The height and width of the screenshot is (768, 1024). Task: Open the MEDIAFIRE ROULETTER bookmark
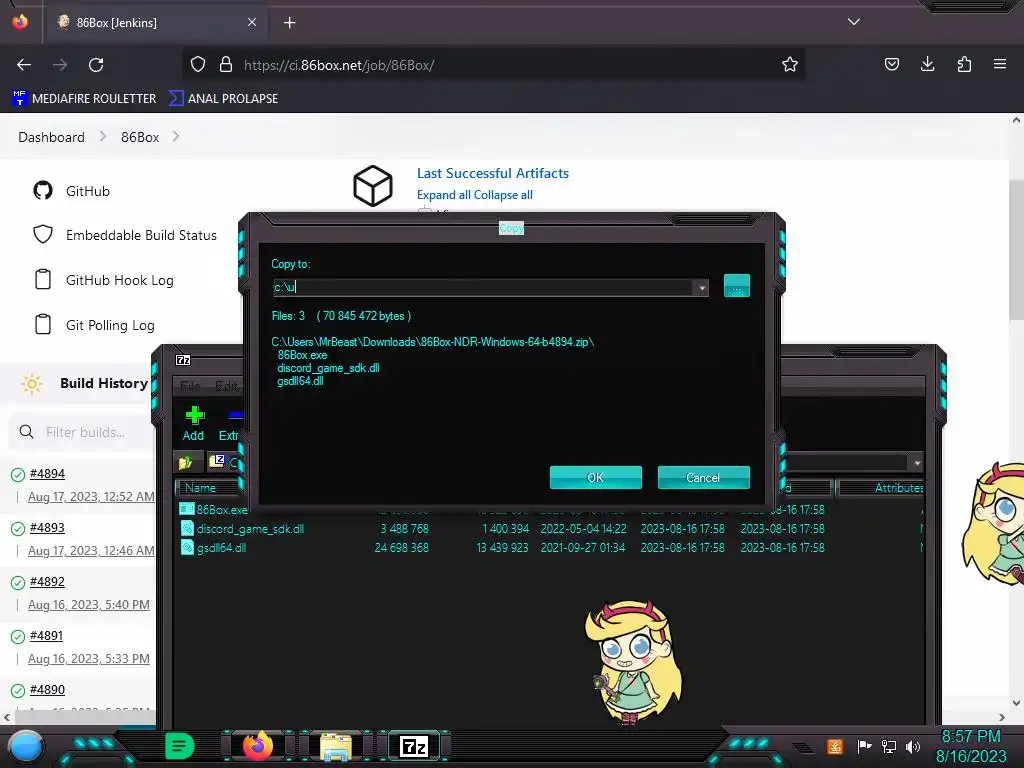click(x=84, y=99)
